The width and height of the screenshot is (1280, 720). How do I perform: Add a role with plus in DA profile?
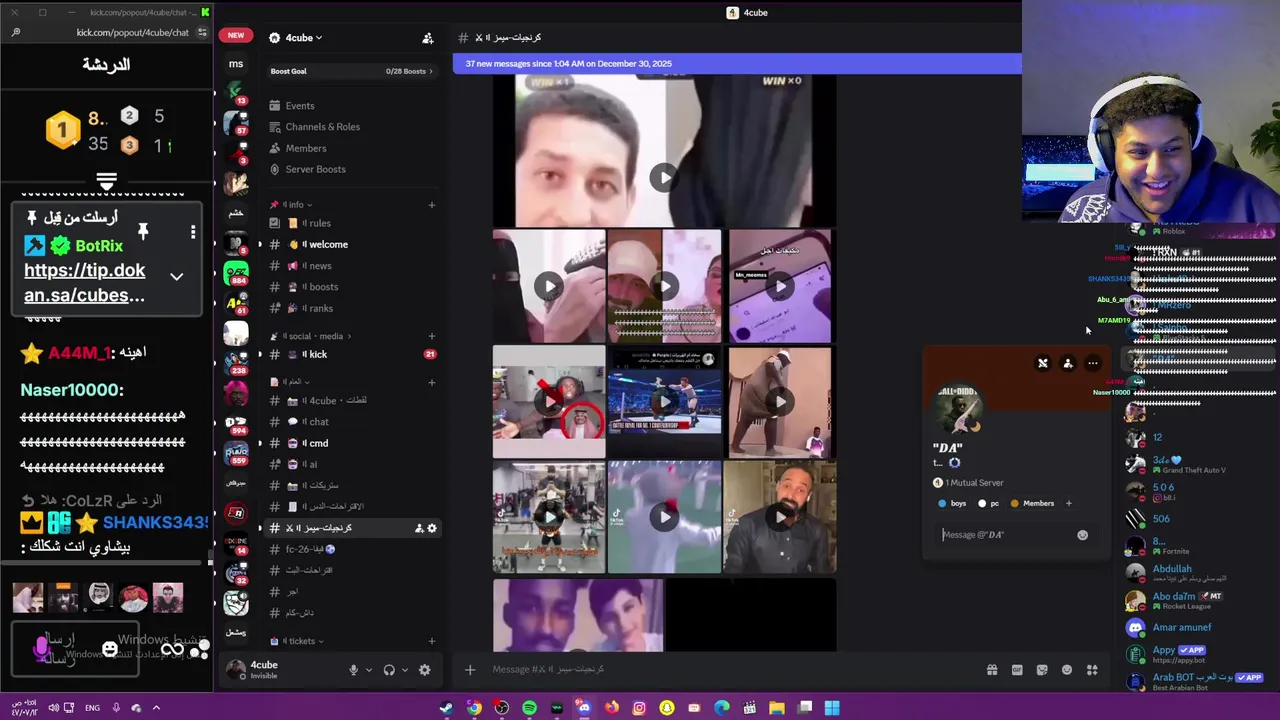coord(1068,504)
